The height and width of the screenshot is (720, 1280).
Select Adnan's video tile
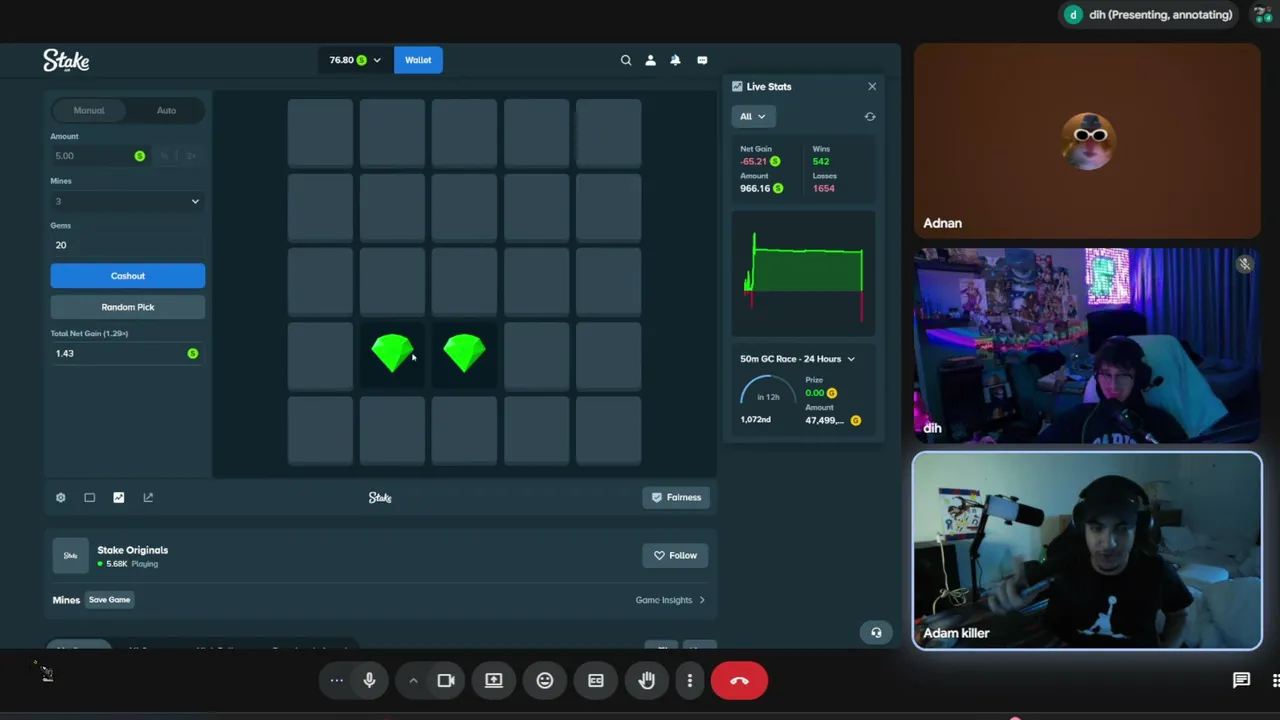[x=1087, y=141]
